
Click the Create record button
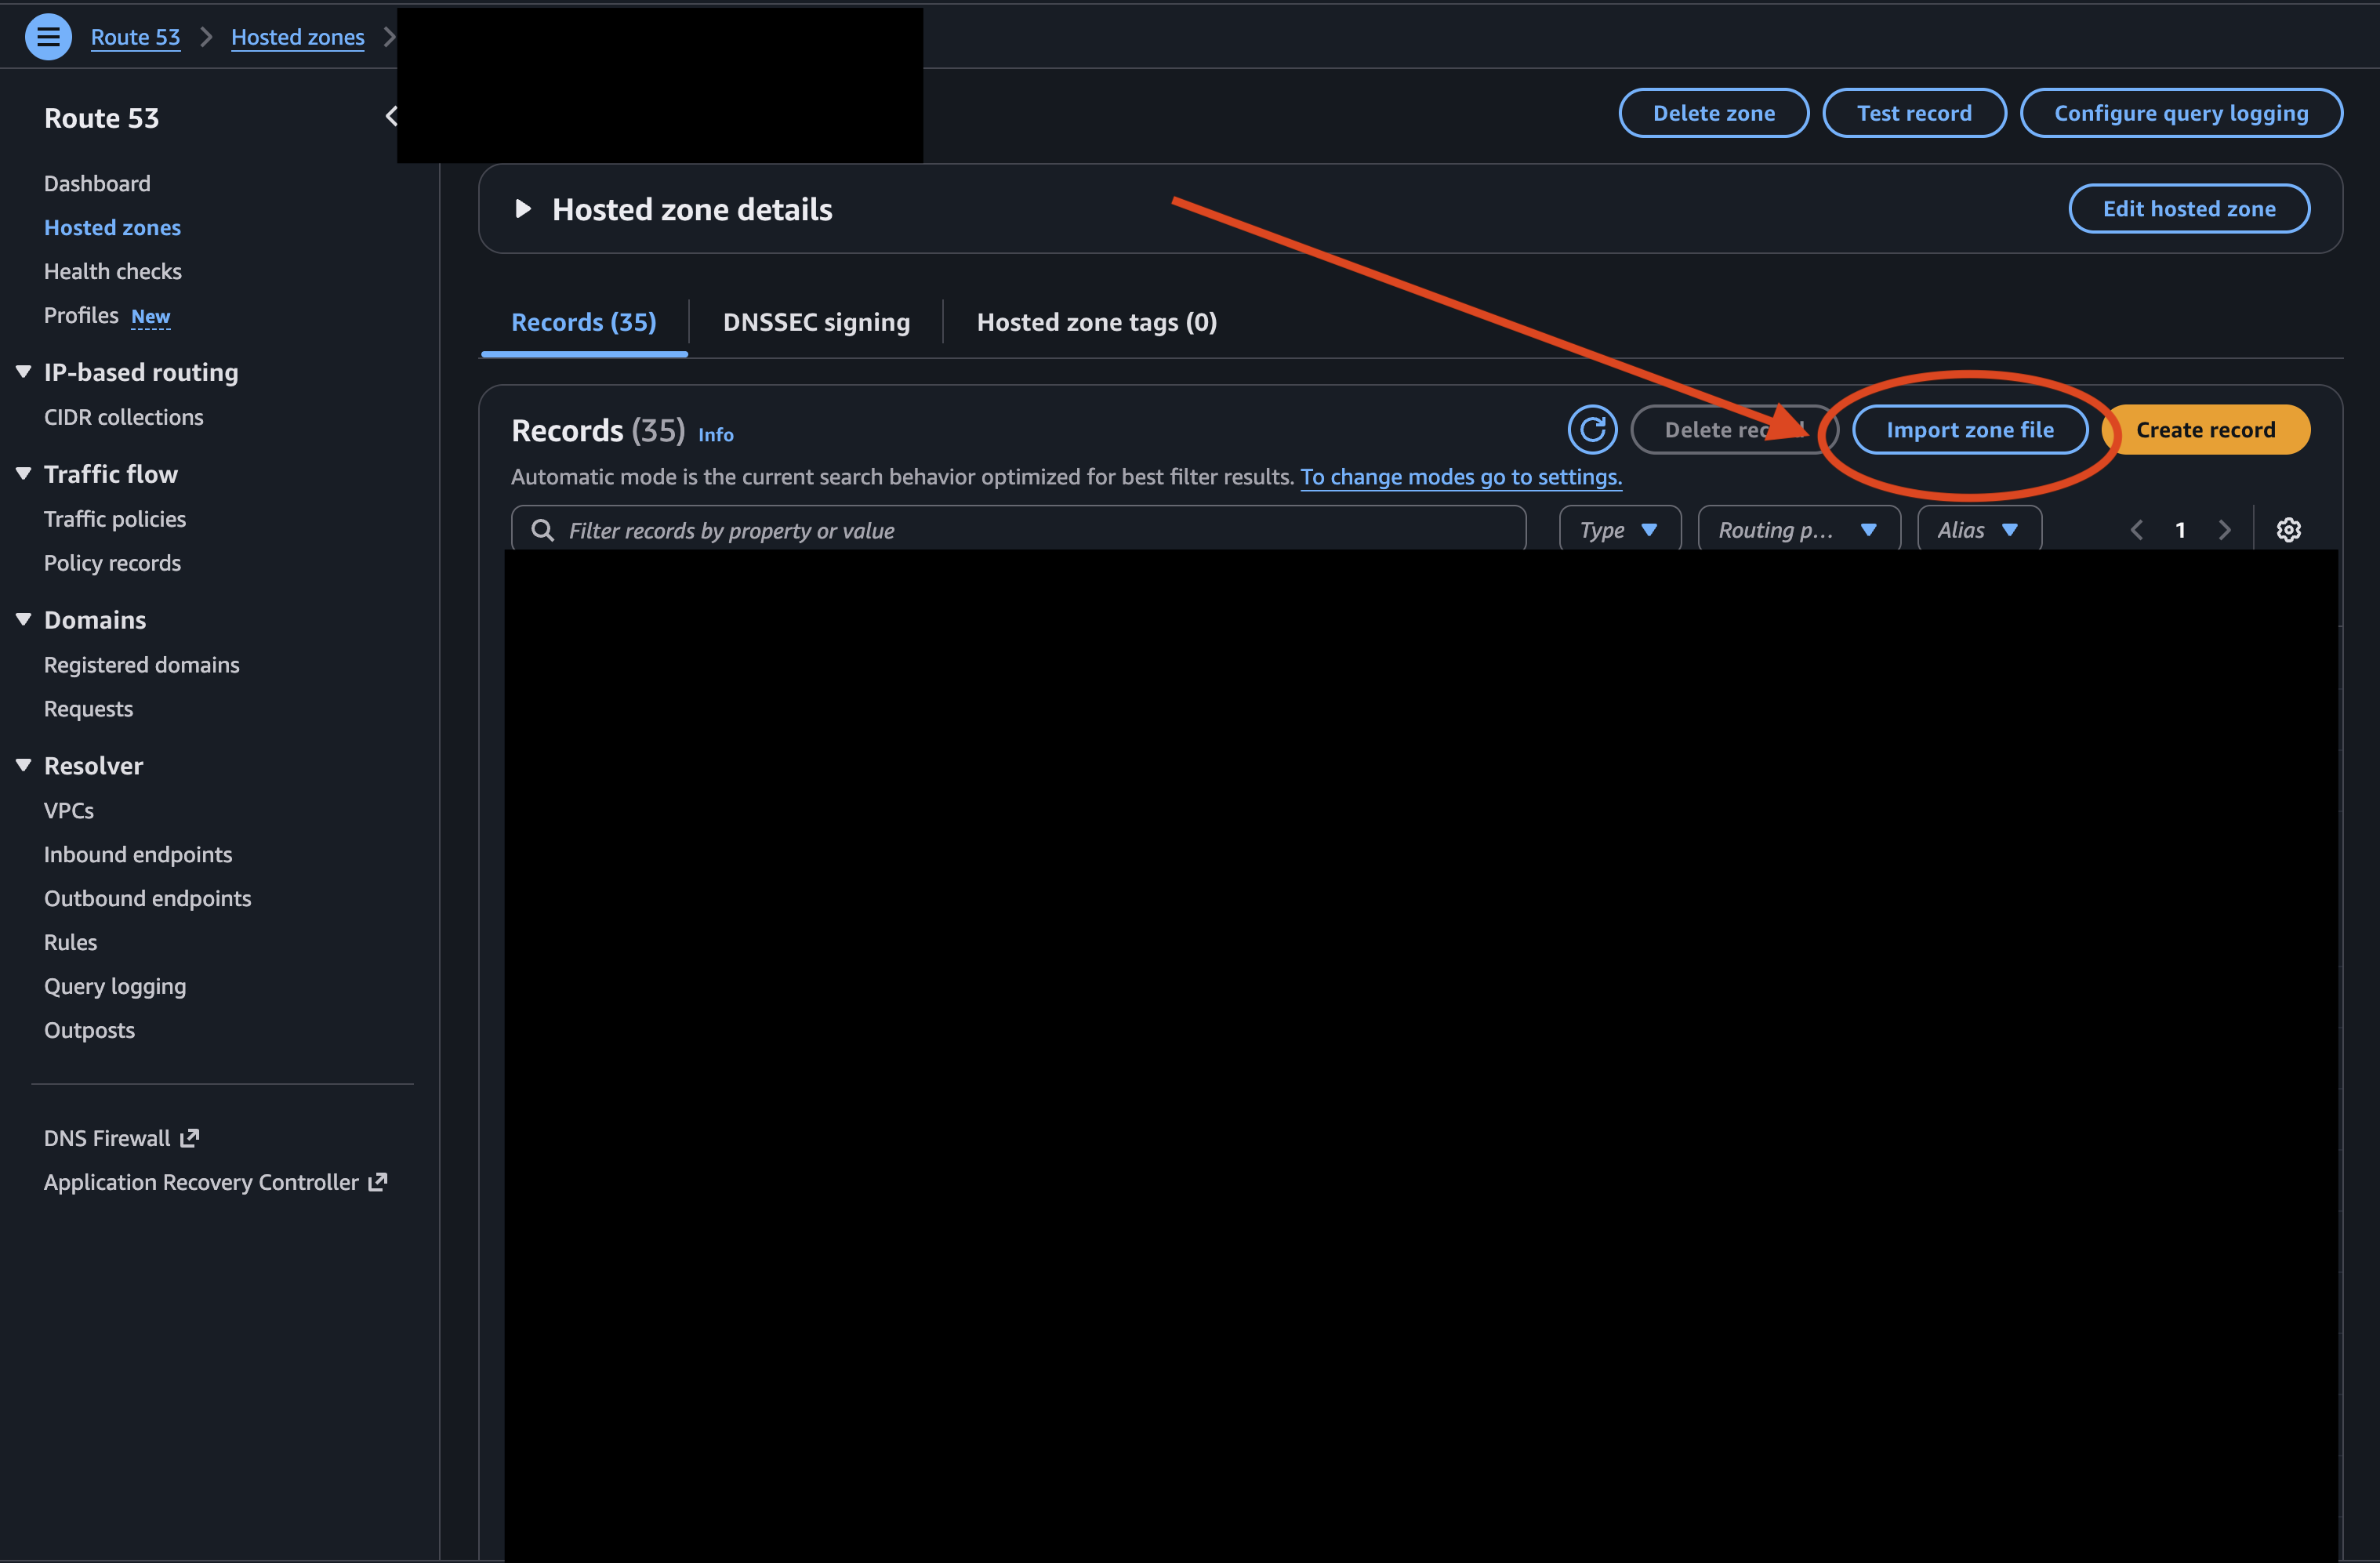pyautogui.click(x=2206, y=429)
